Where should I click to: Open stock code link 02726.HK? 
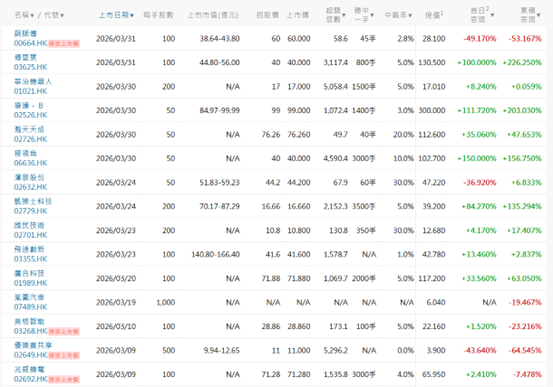click(x=30, y=139)
